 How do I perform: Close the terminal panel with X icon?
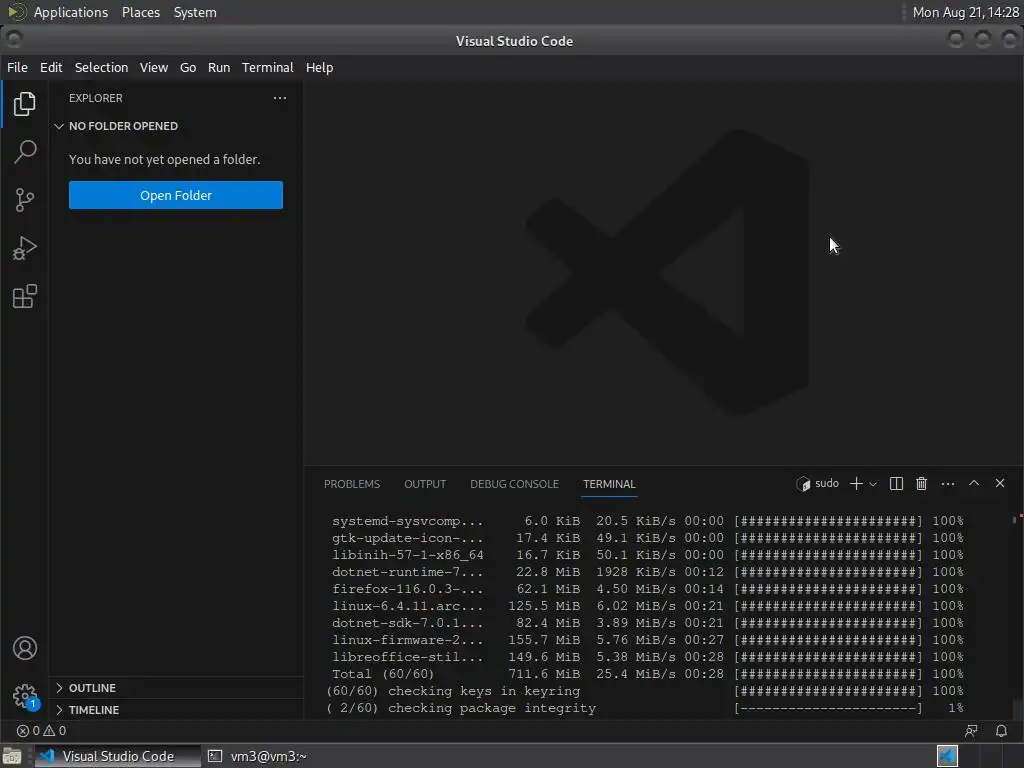point(1000,483)
